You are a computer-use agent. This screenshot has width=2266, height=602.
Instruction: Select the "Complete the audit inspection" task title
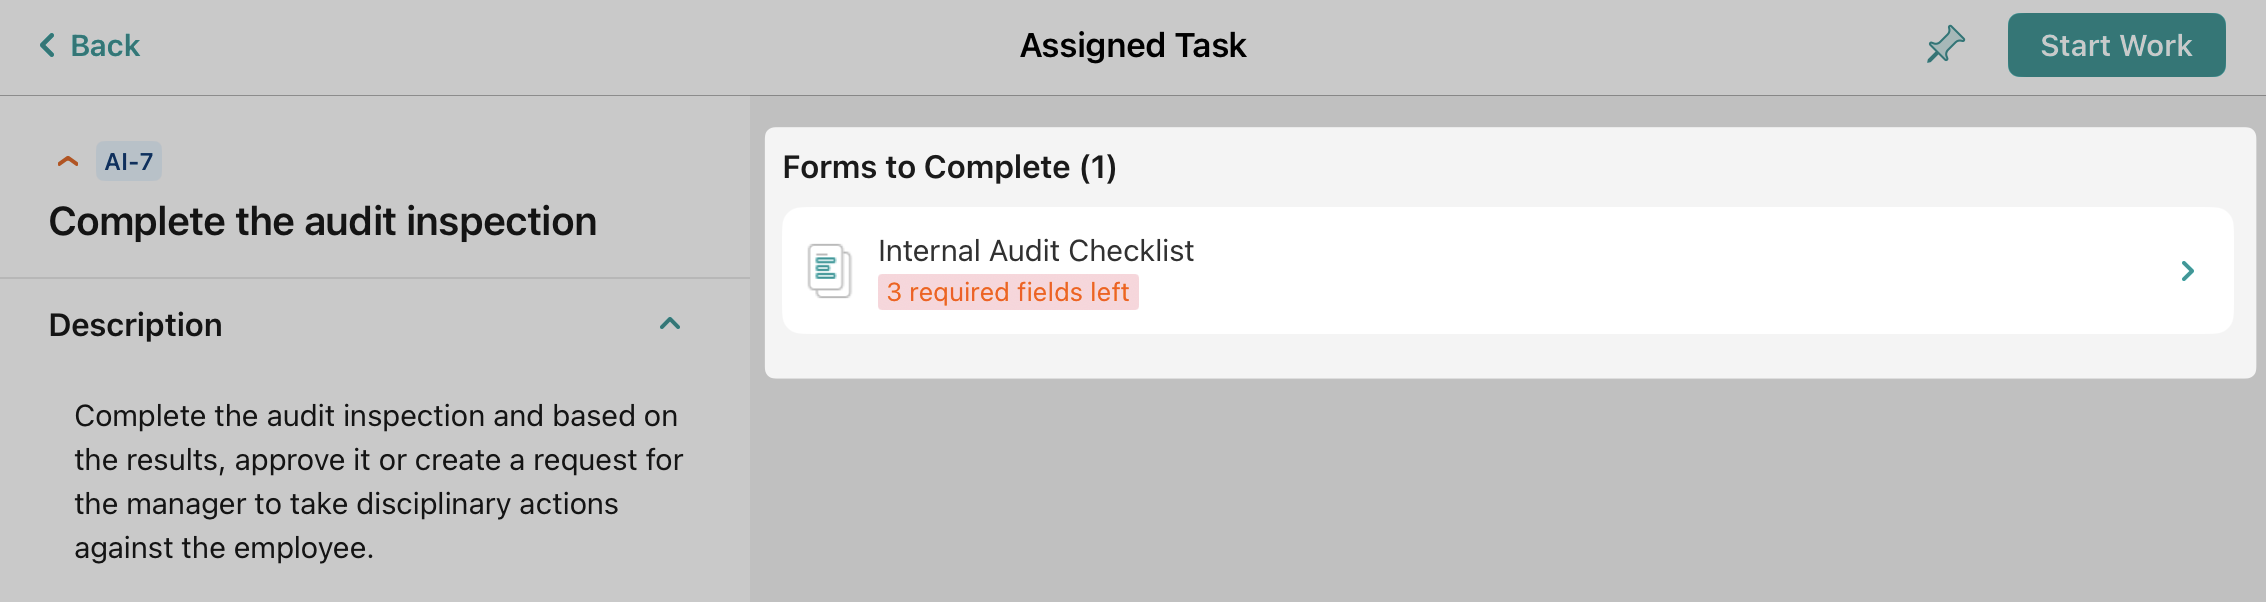(322, 221)
